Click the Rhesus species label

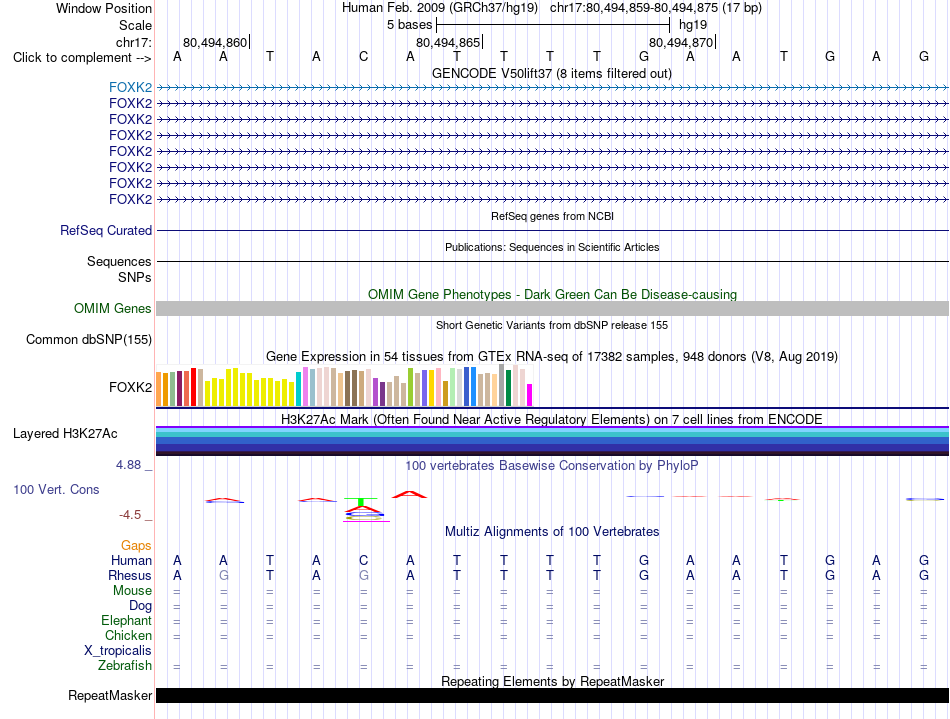[130, 575]
